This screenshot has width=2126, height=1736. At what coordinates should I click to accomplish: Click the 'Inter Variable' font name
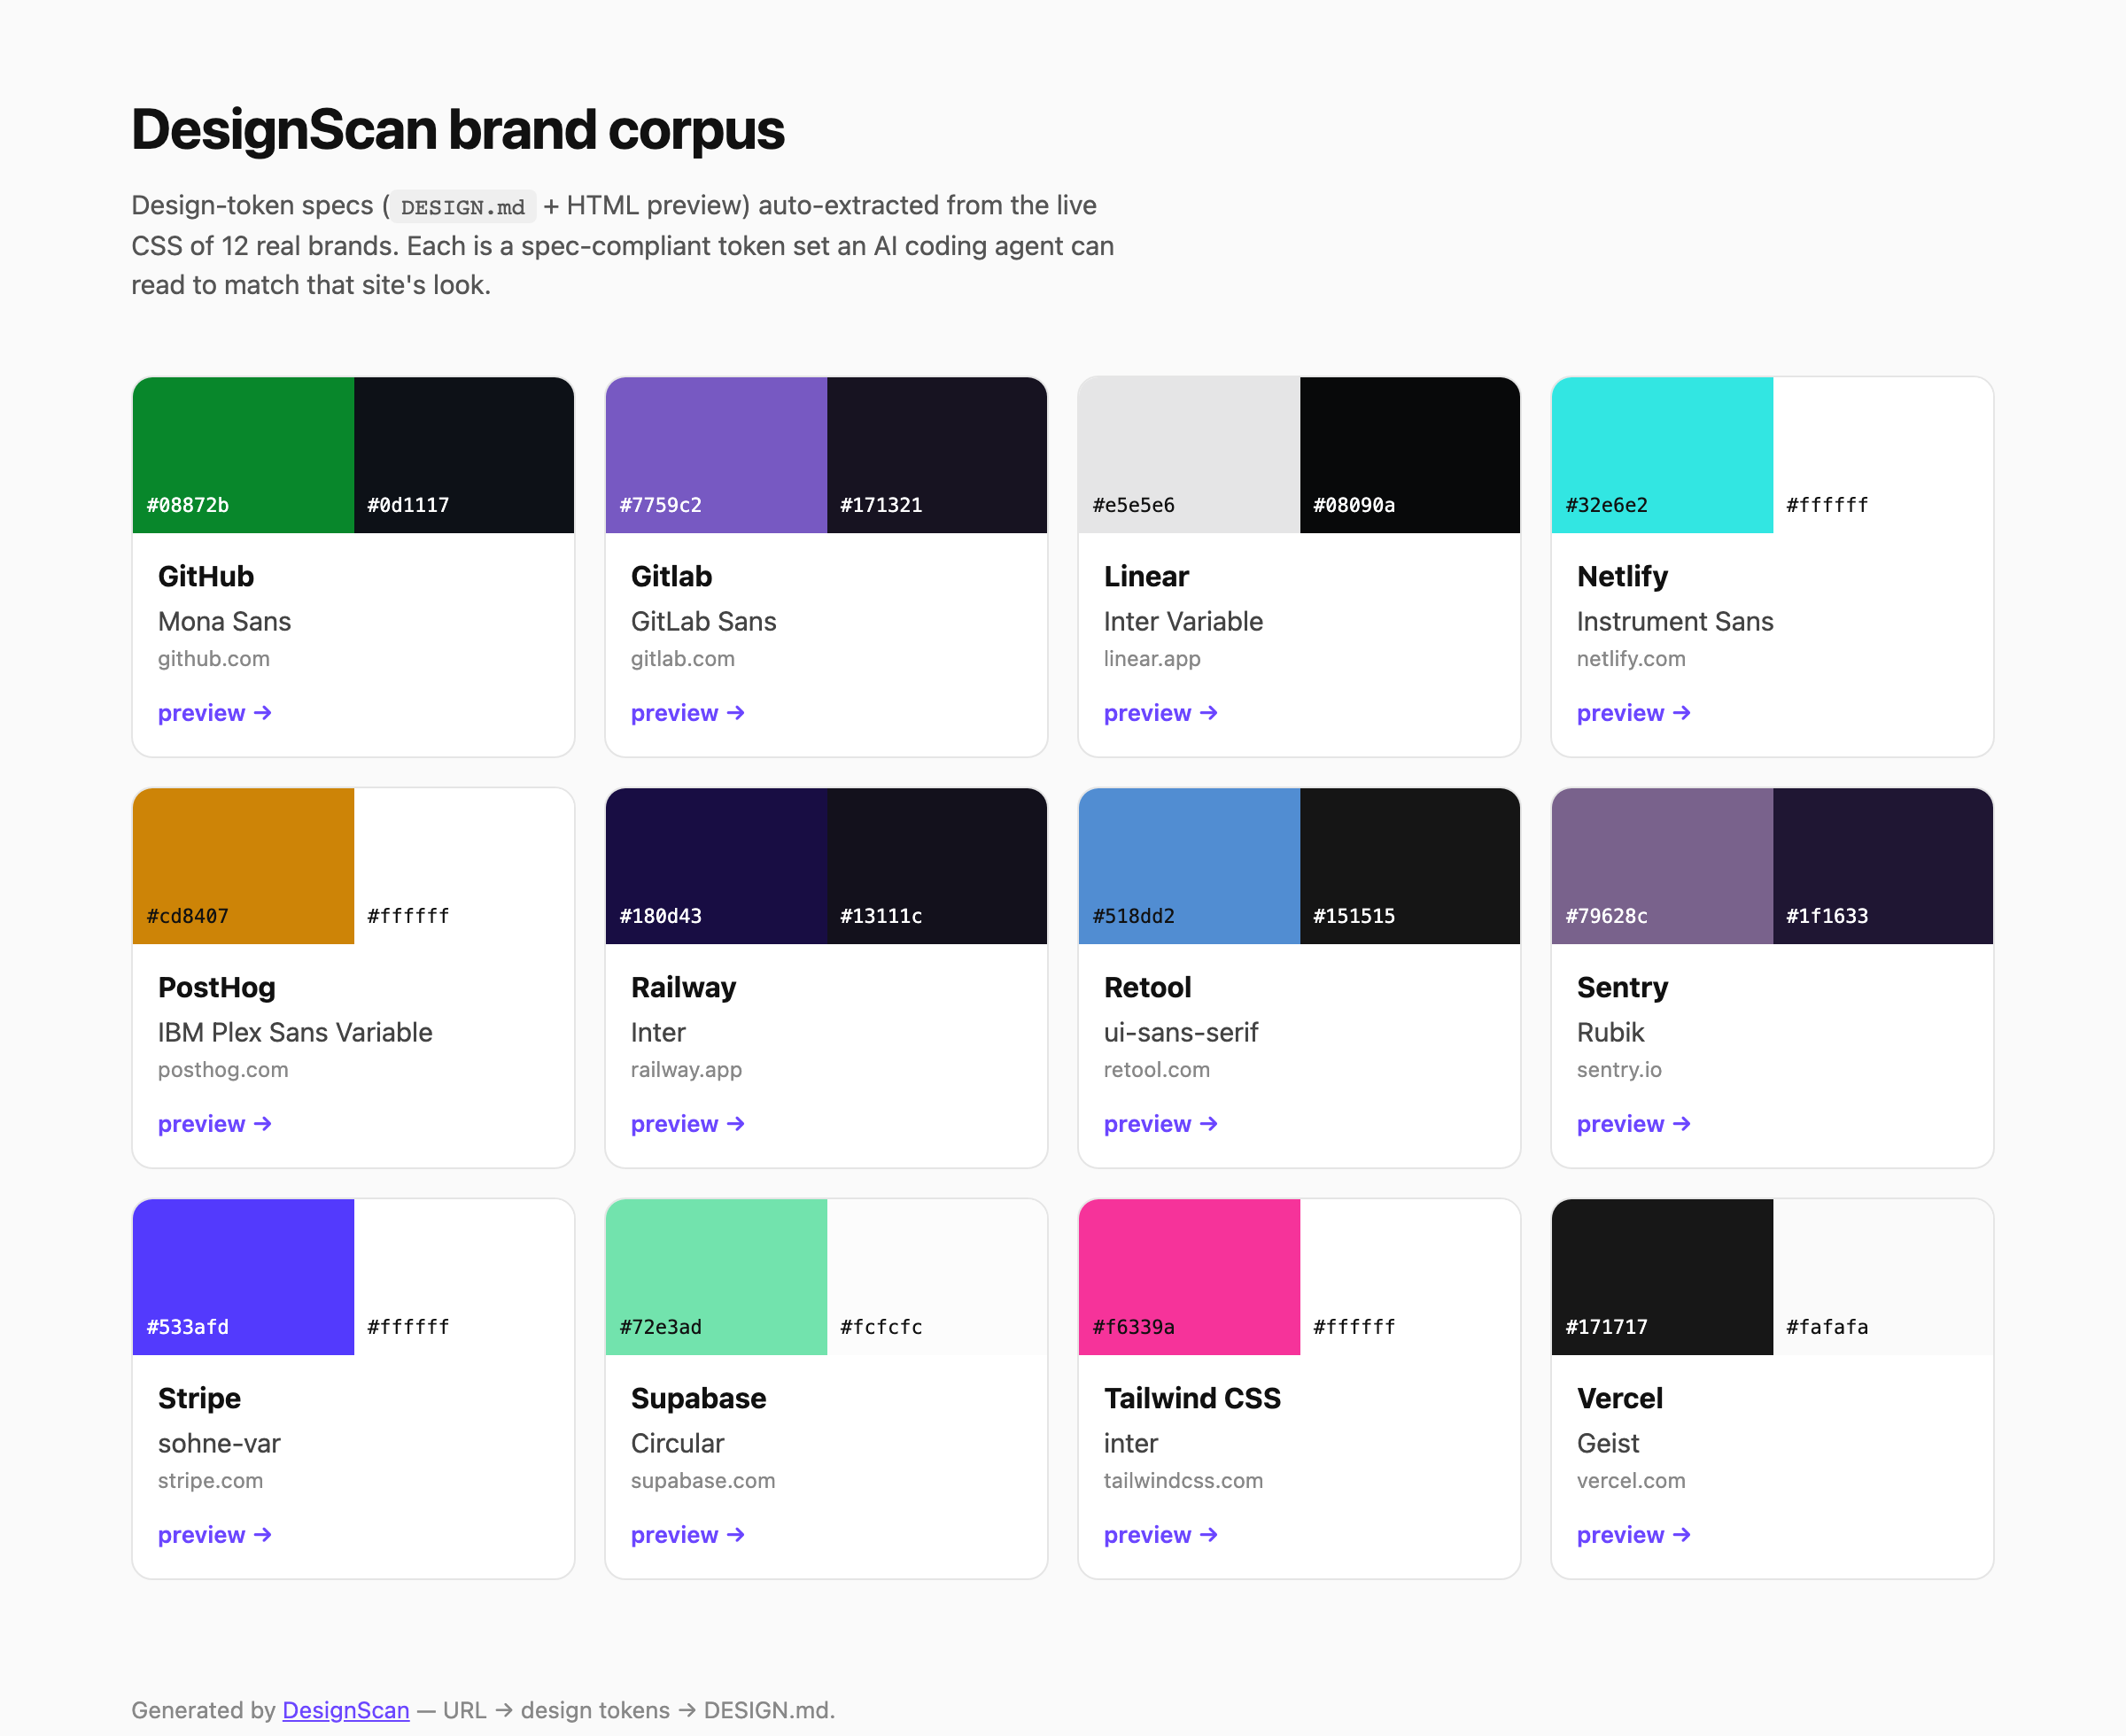click(x=1183, y=622)
